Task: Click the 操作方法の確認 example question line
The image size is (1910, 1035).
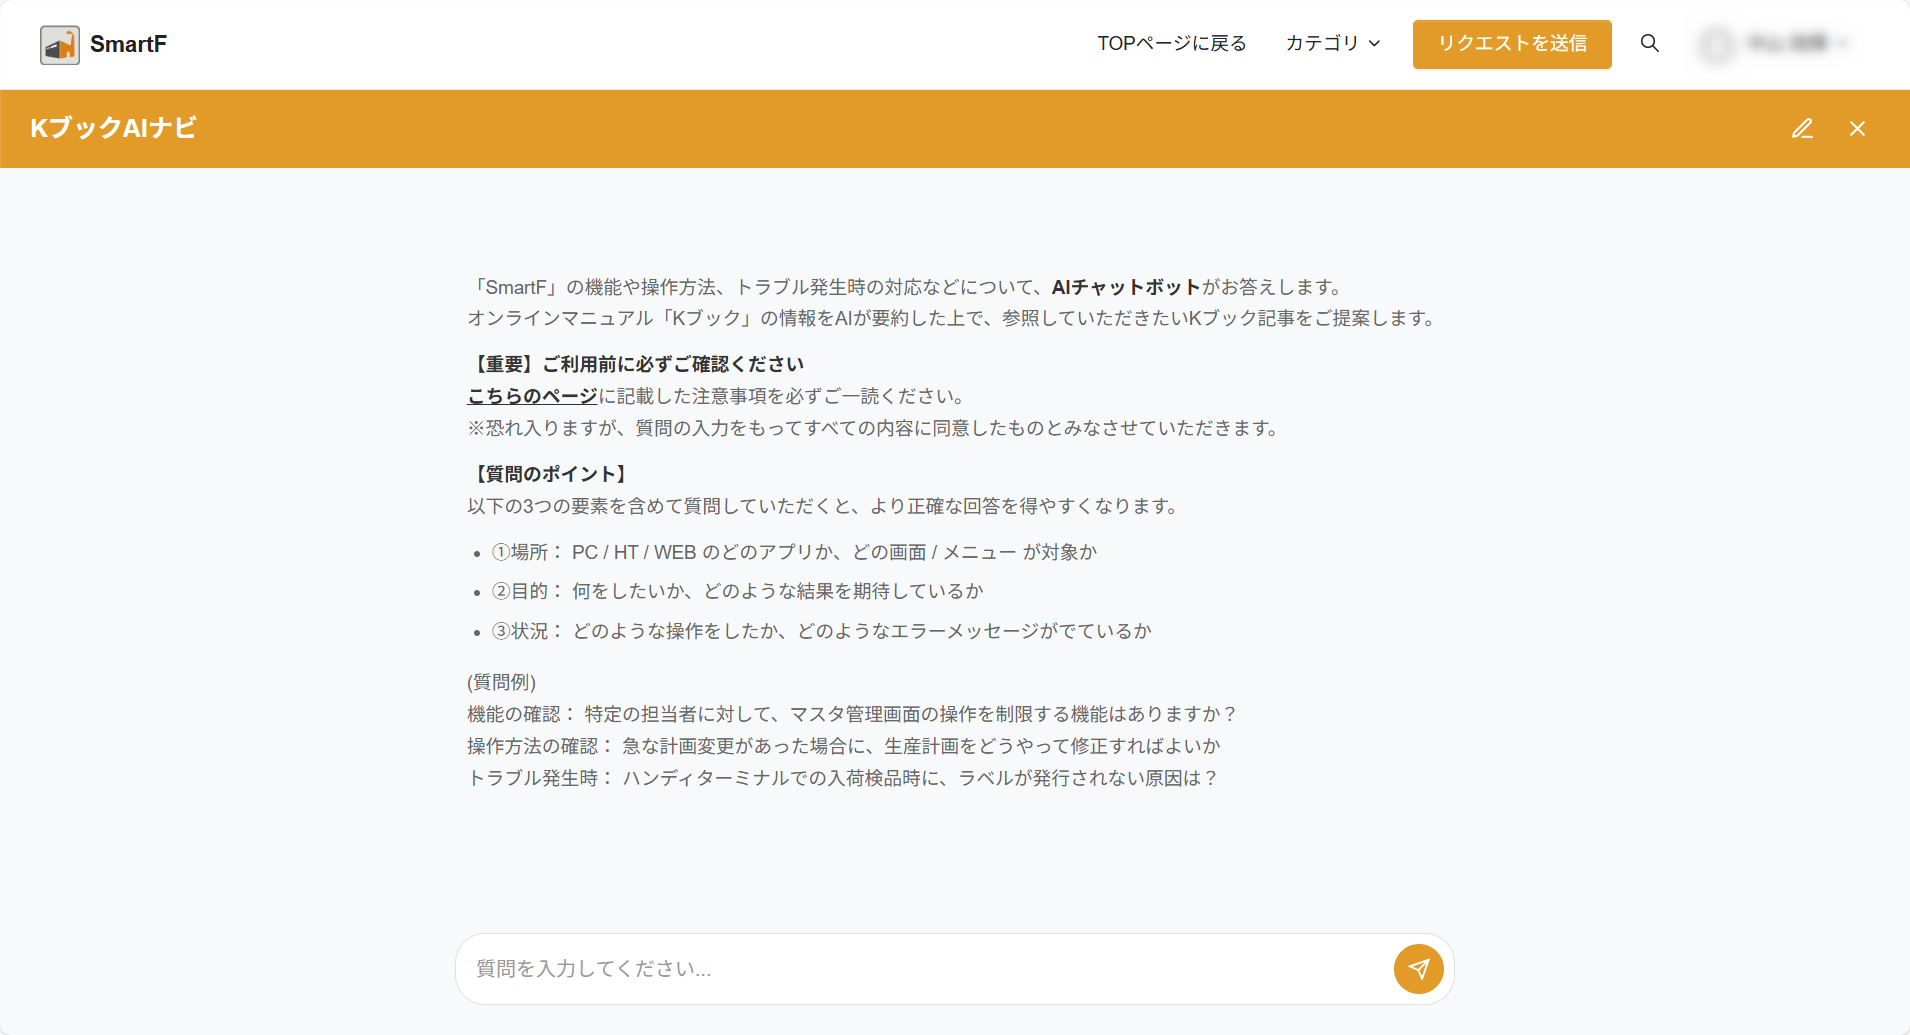Action: pyautogui.click(x=843, y=746)
